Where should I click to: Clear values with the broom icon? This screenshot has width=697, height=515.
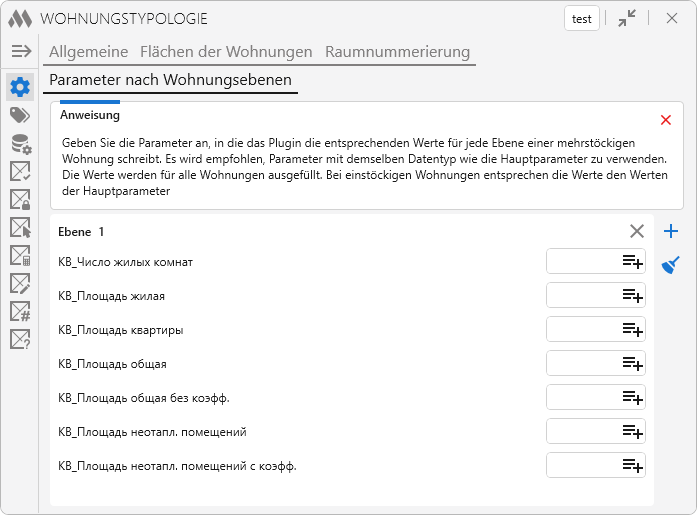pyautogui.click(x=671, y=265)
